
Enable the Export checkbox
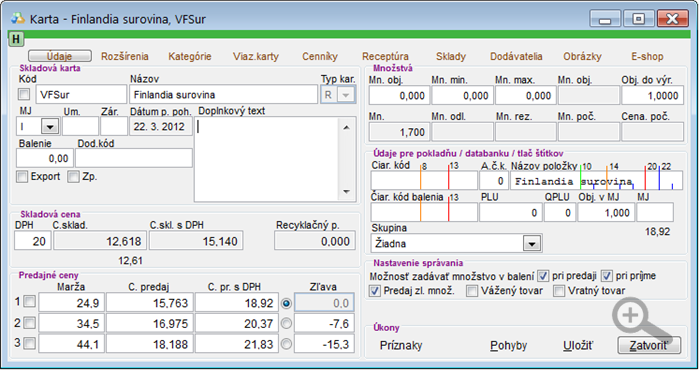tap(22, 177)
